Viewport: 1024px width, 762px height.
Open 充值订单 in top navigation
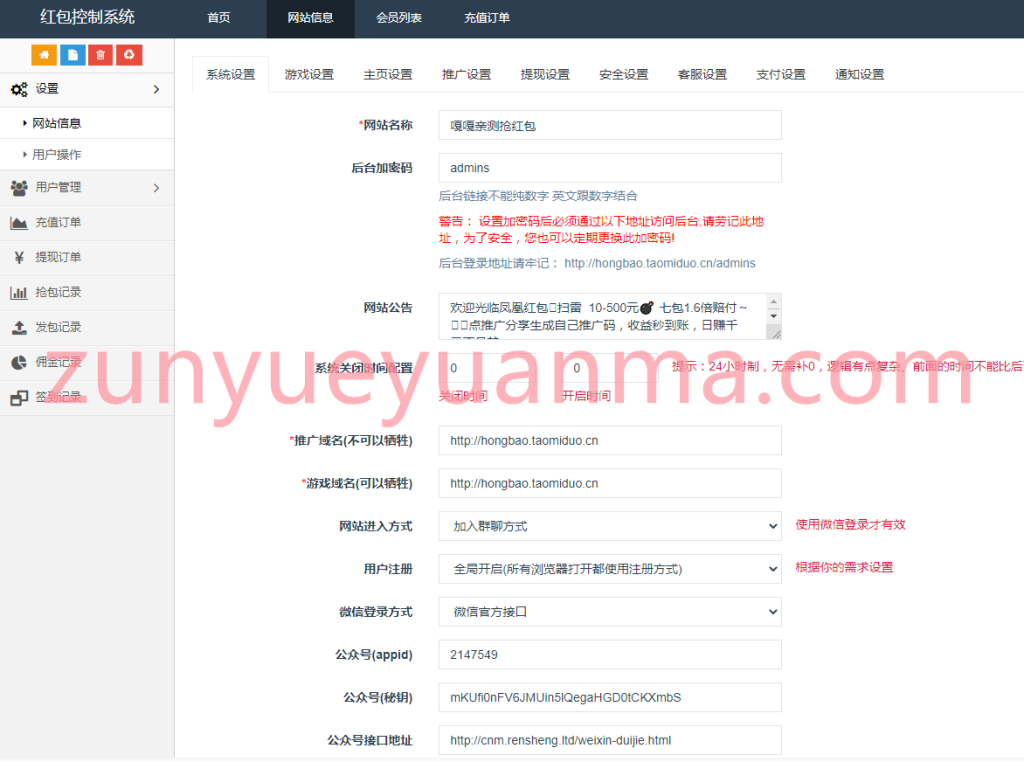click(x=487, y=18)
